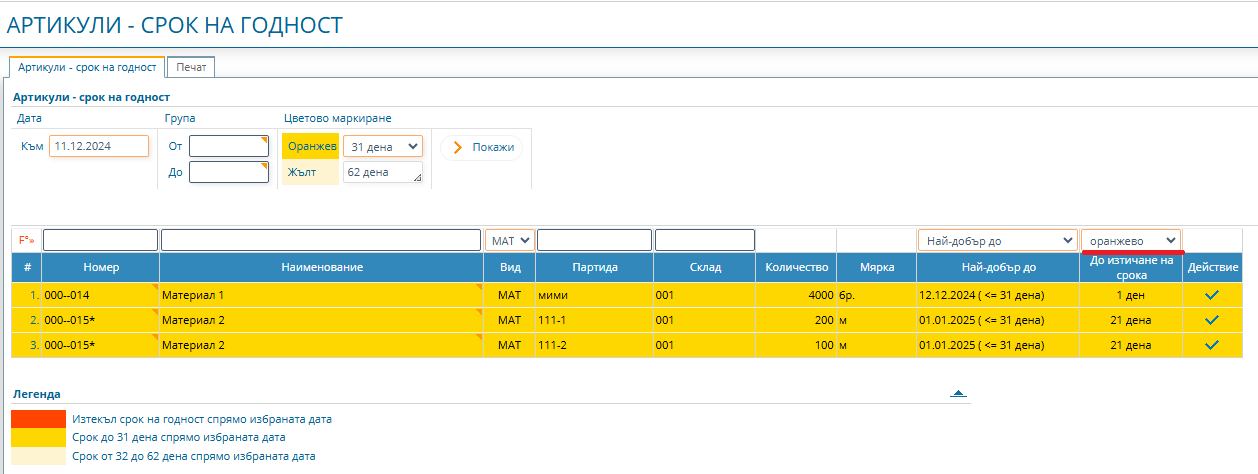Sort by the Вид column header
The height and width of the screenshot is (474, 1258).
509,268
